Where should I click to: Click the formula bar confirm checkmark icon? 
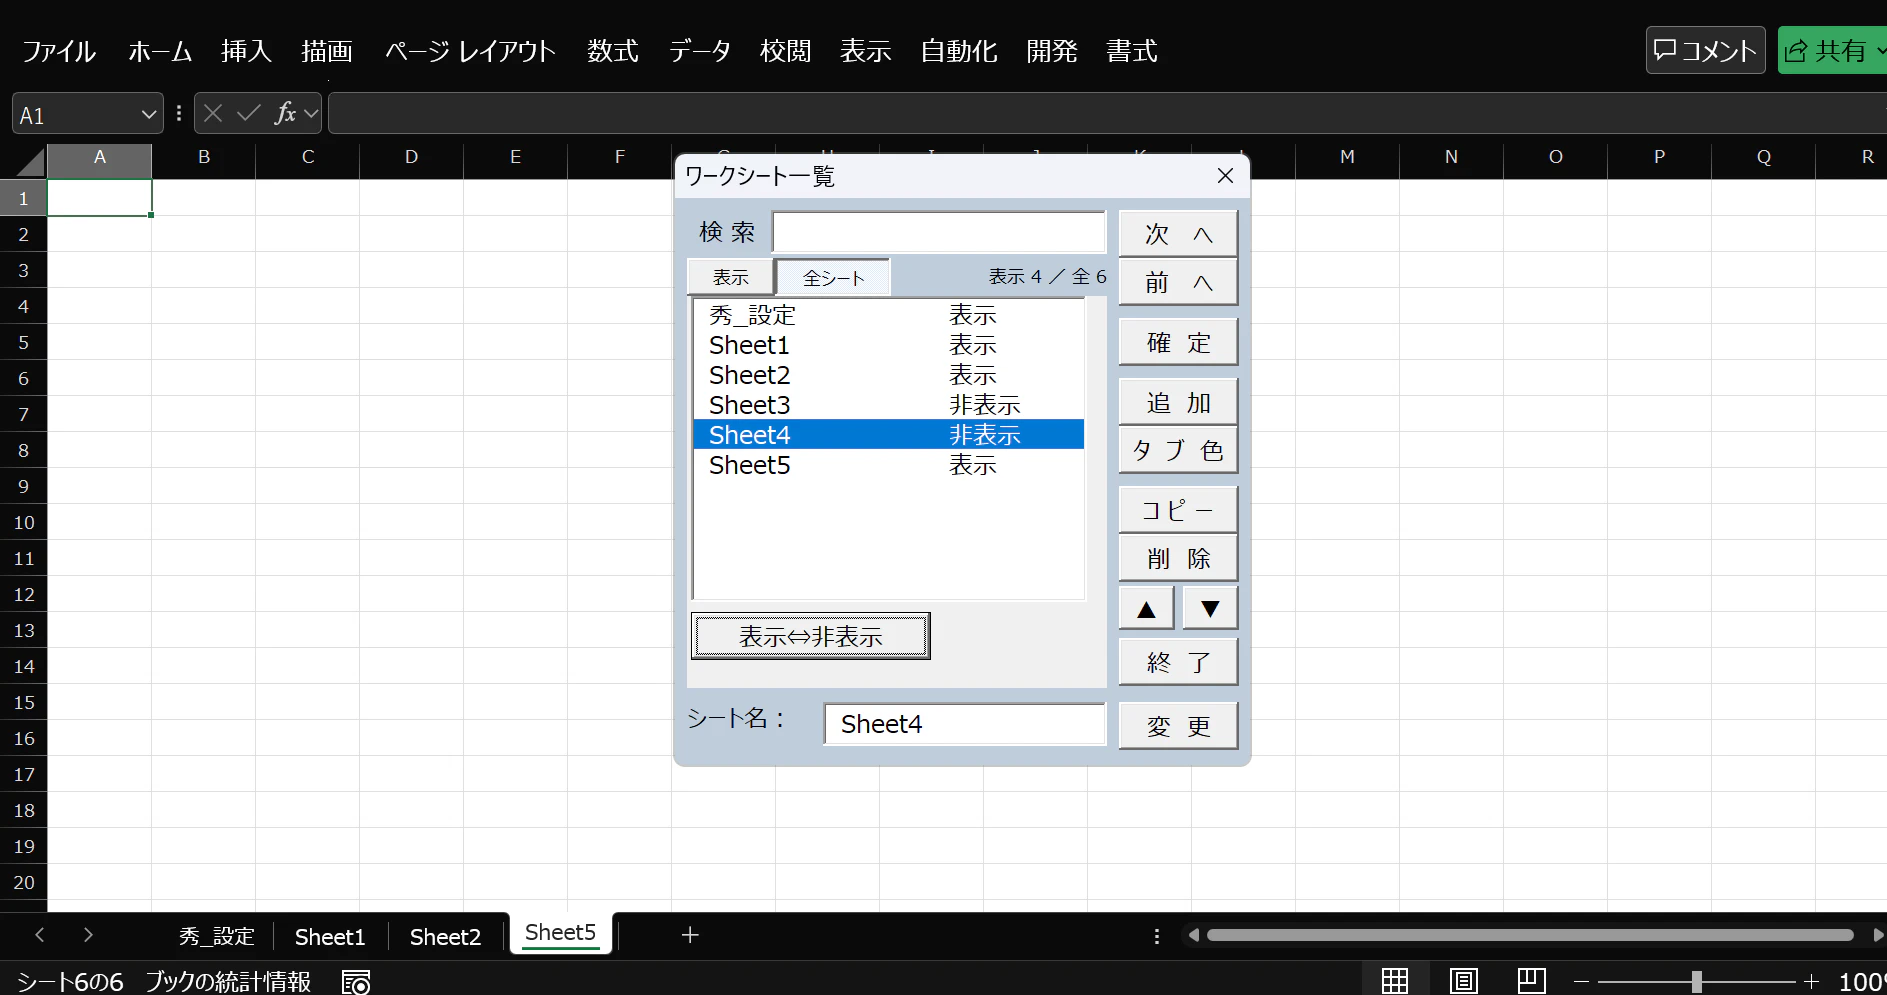click(x=248, y=114)
